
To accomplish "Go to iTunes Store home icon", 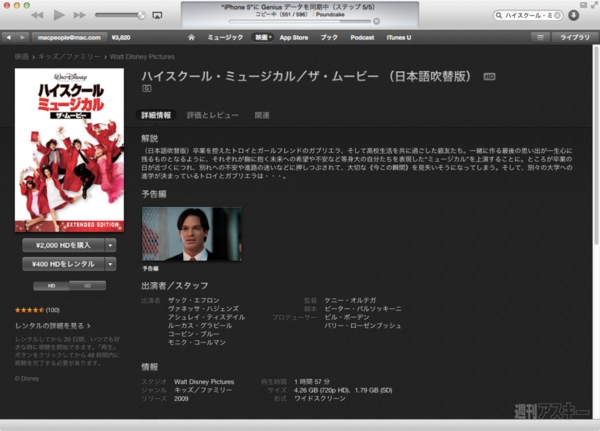I will pos(191,37).
